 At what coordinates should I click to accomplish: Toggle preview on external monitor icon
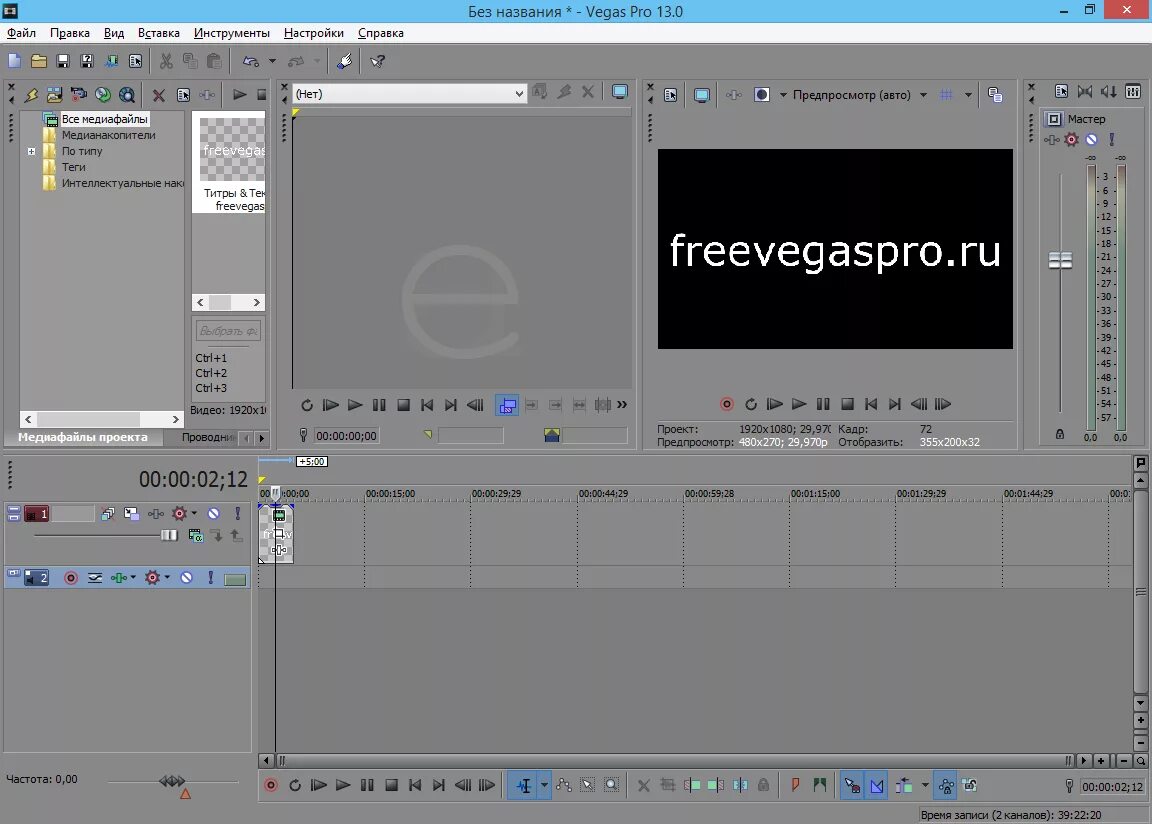point(702,95)
